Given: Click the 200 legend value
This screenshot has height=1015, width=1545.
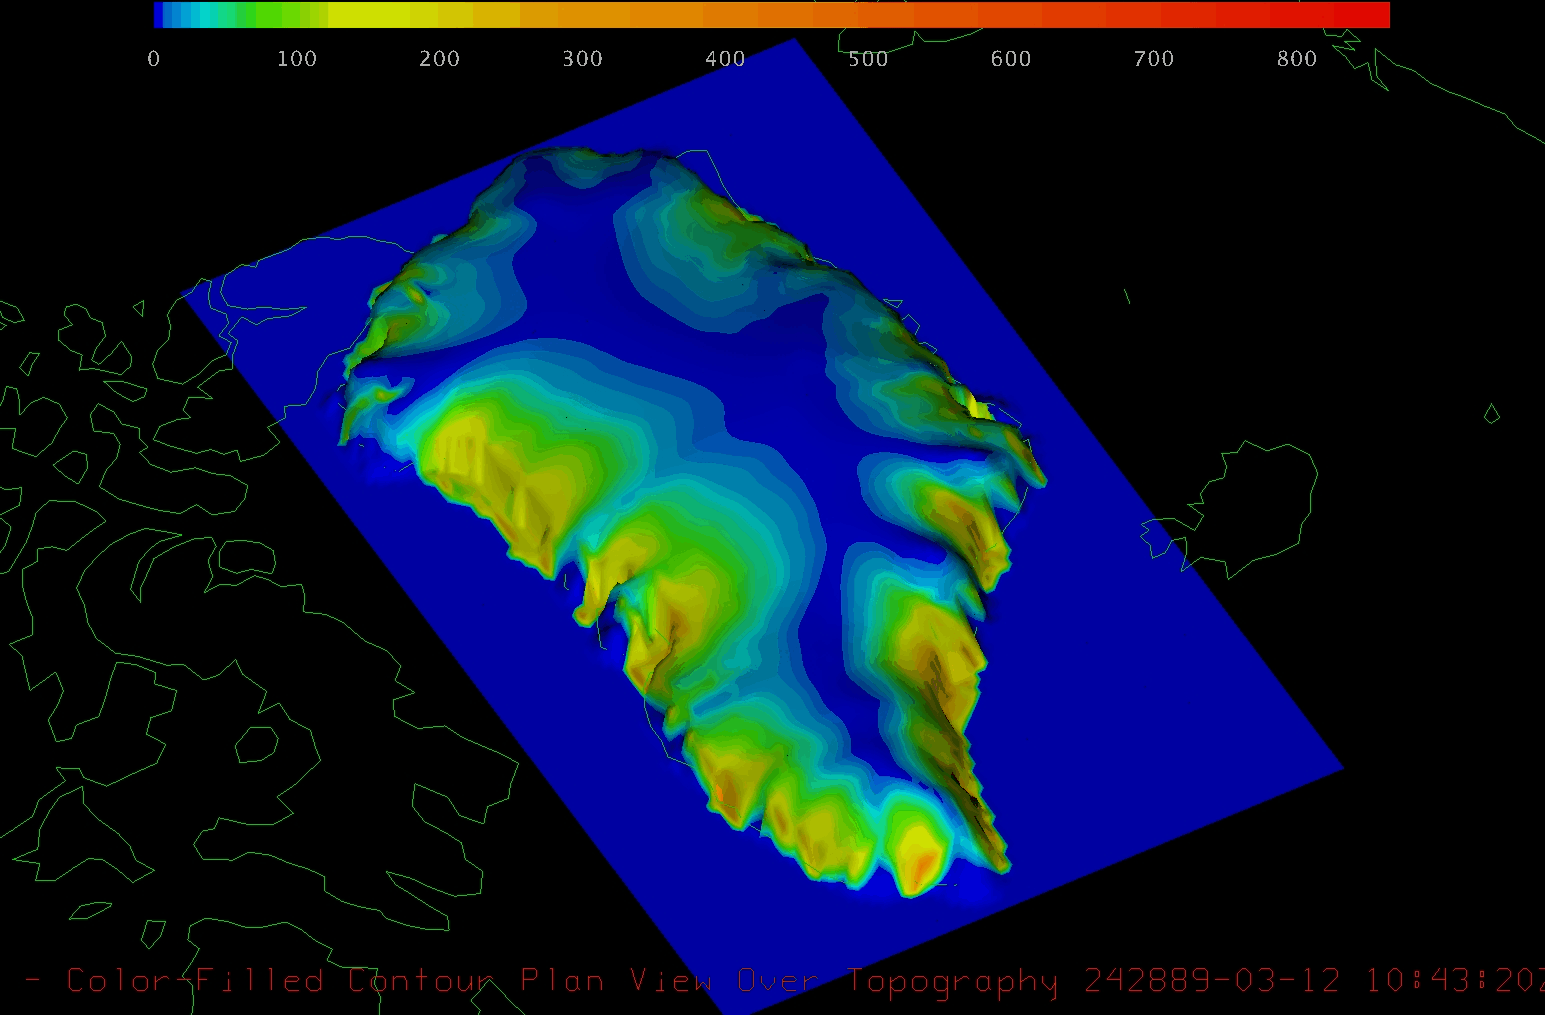Looking at the screenshot, I should (439, 59).
